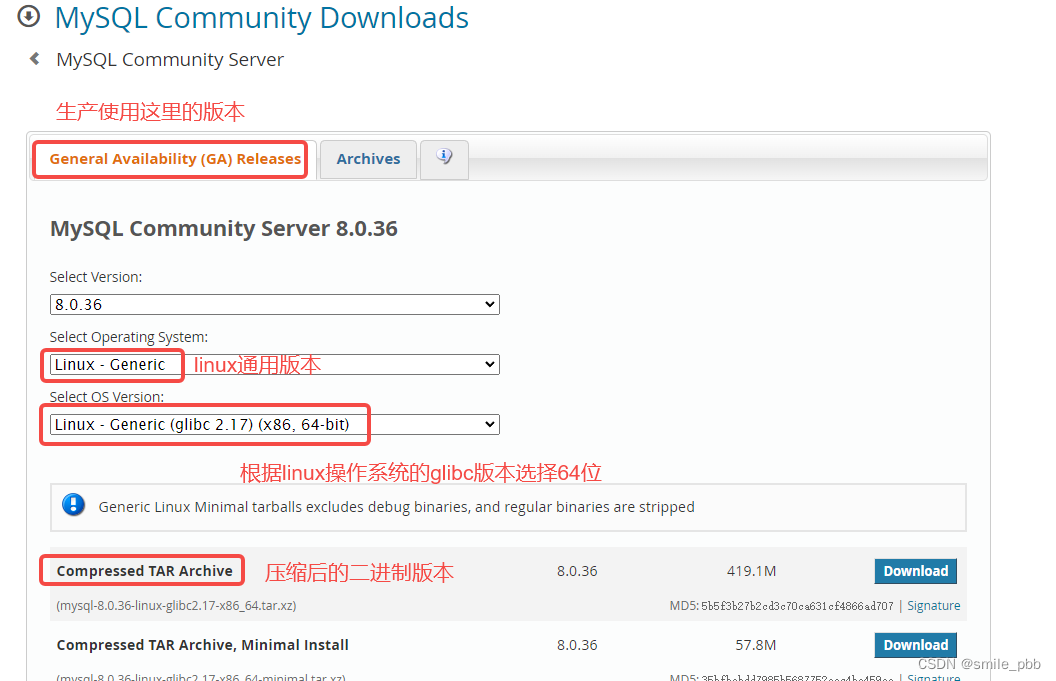Click the Compressed TAR Archive label
Viewport: 1056px width, 681px height.
click(x=144, y=571)
